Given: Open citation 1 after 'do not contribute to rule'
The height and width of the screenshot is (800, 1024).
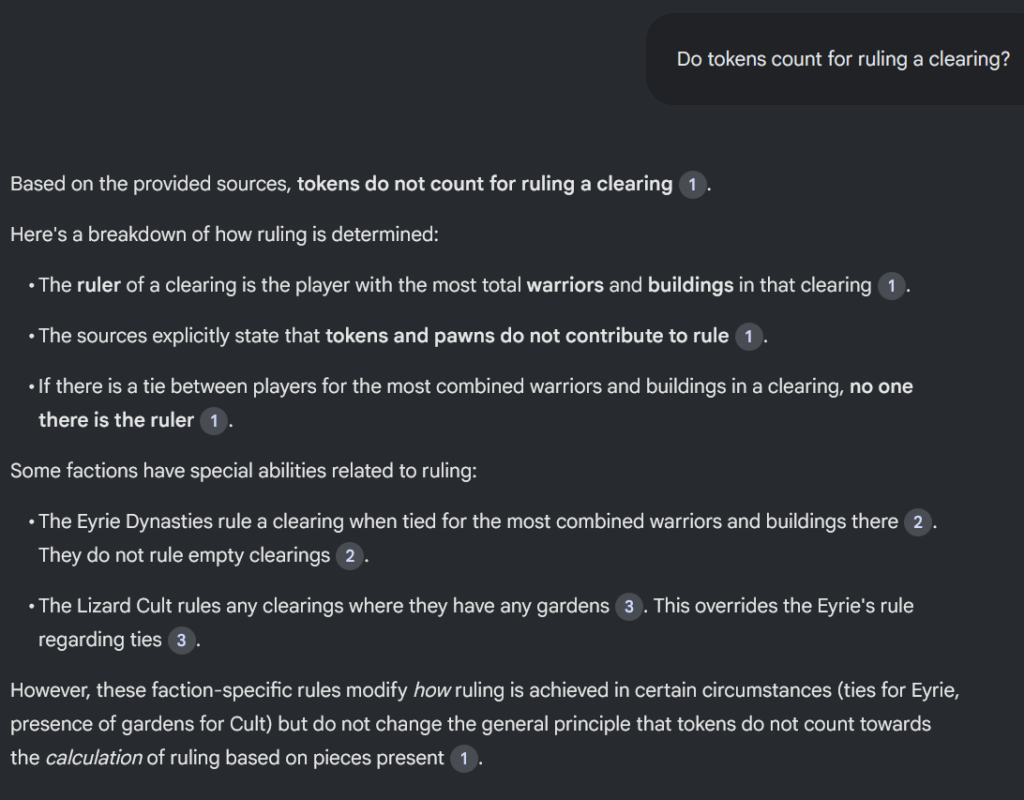Looking at the screenshot, I should pos(748,336).
